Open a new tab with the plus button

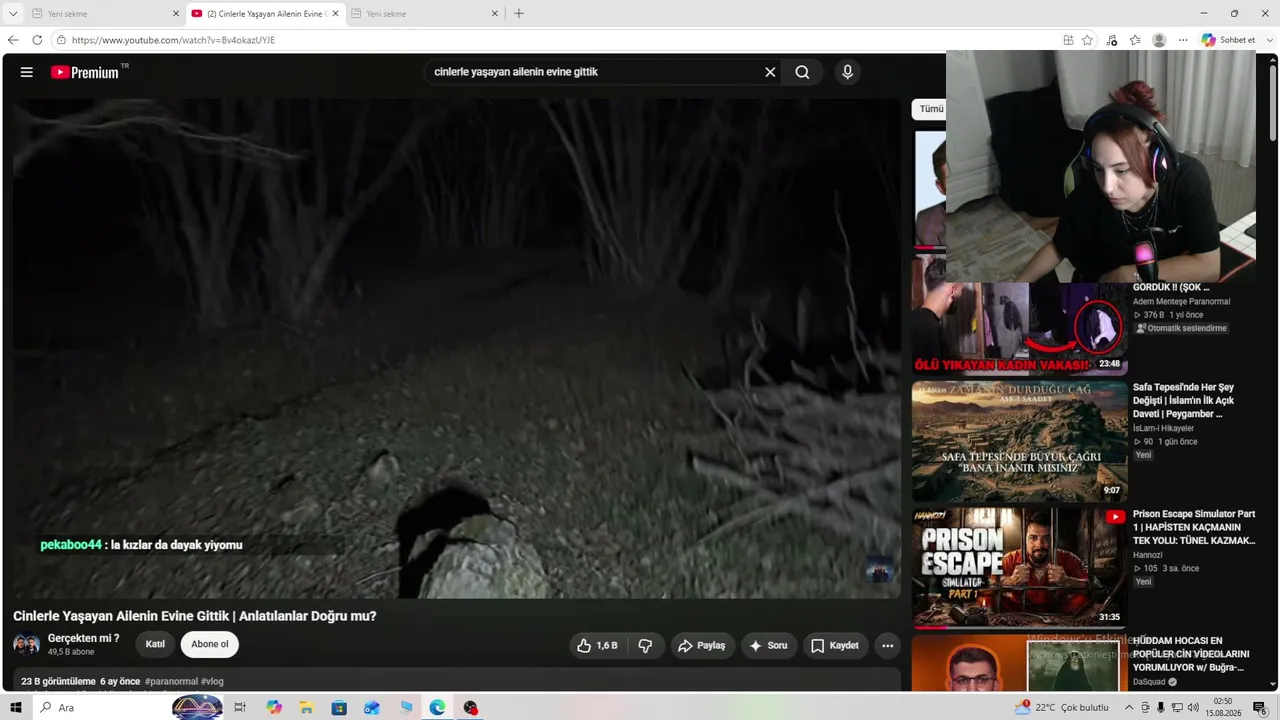click(518, 14)
